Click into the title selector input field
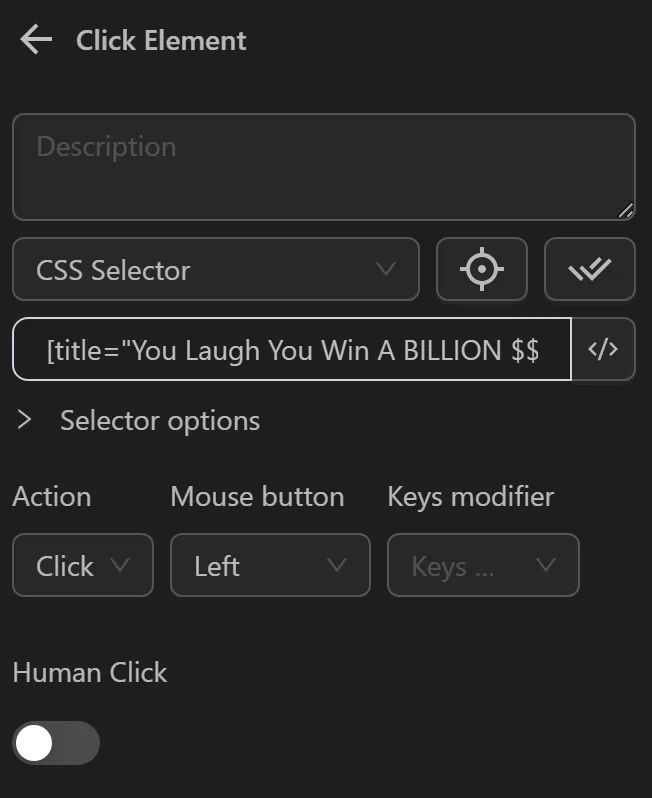 click(292, 350)
